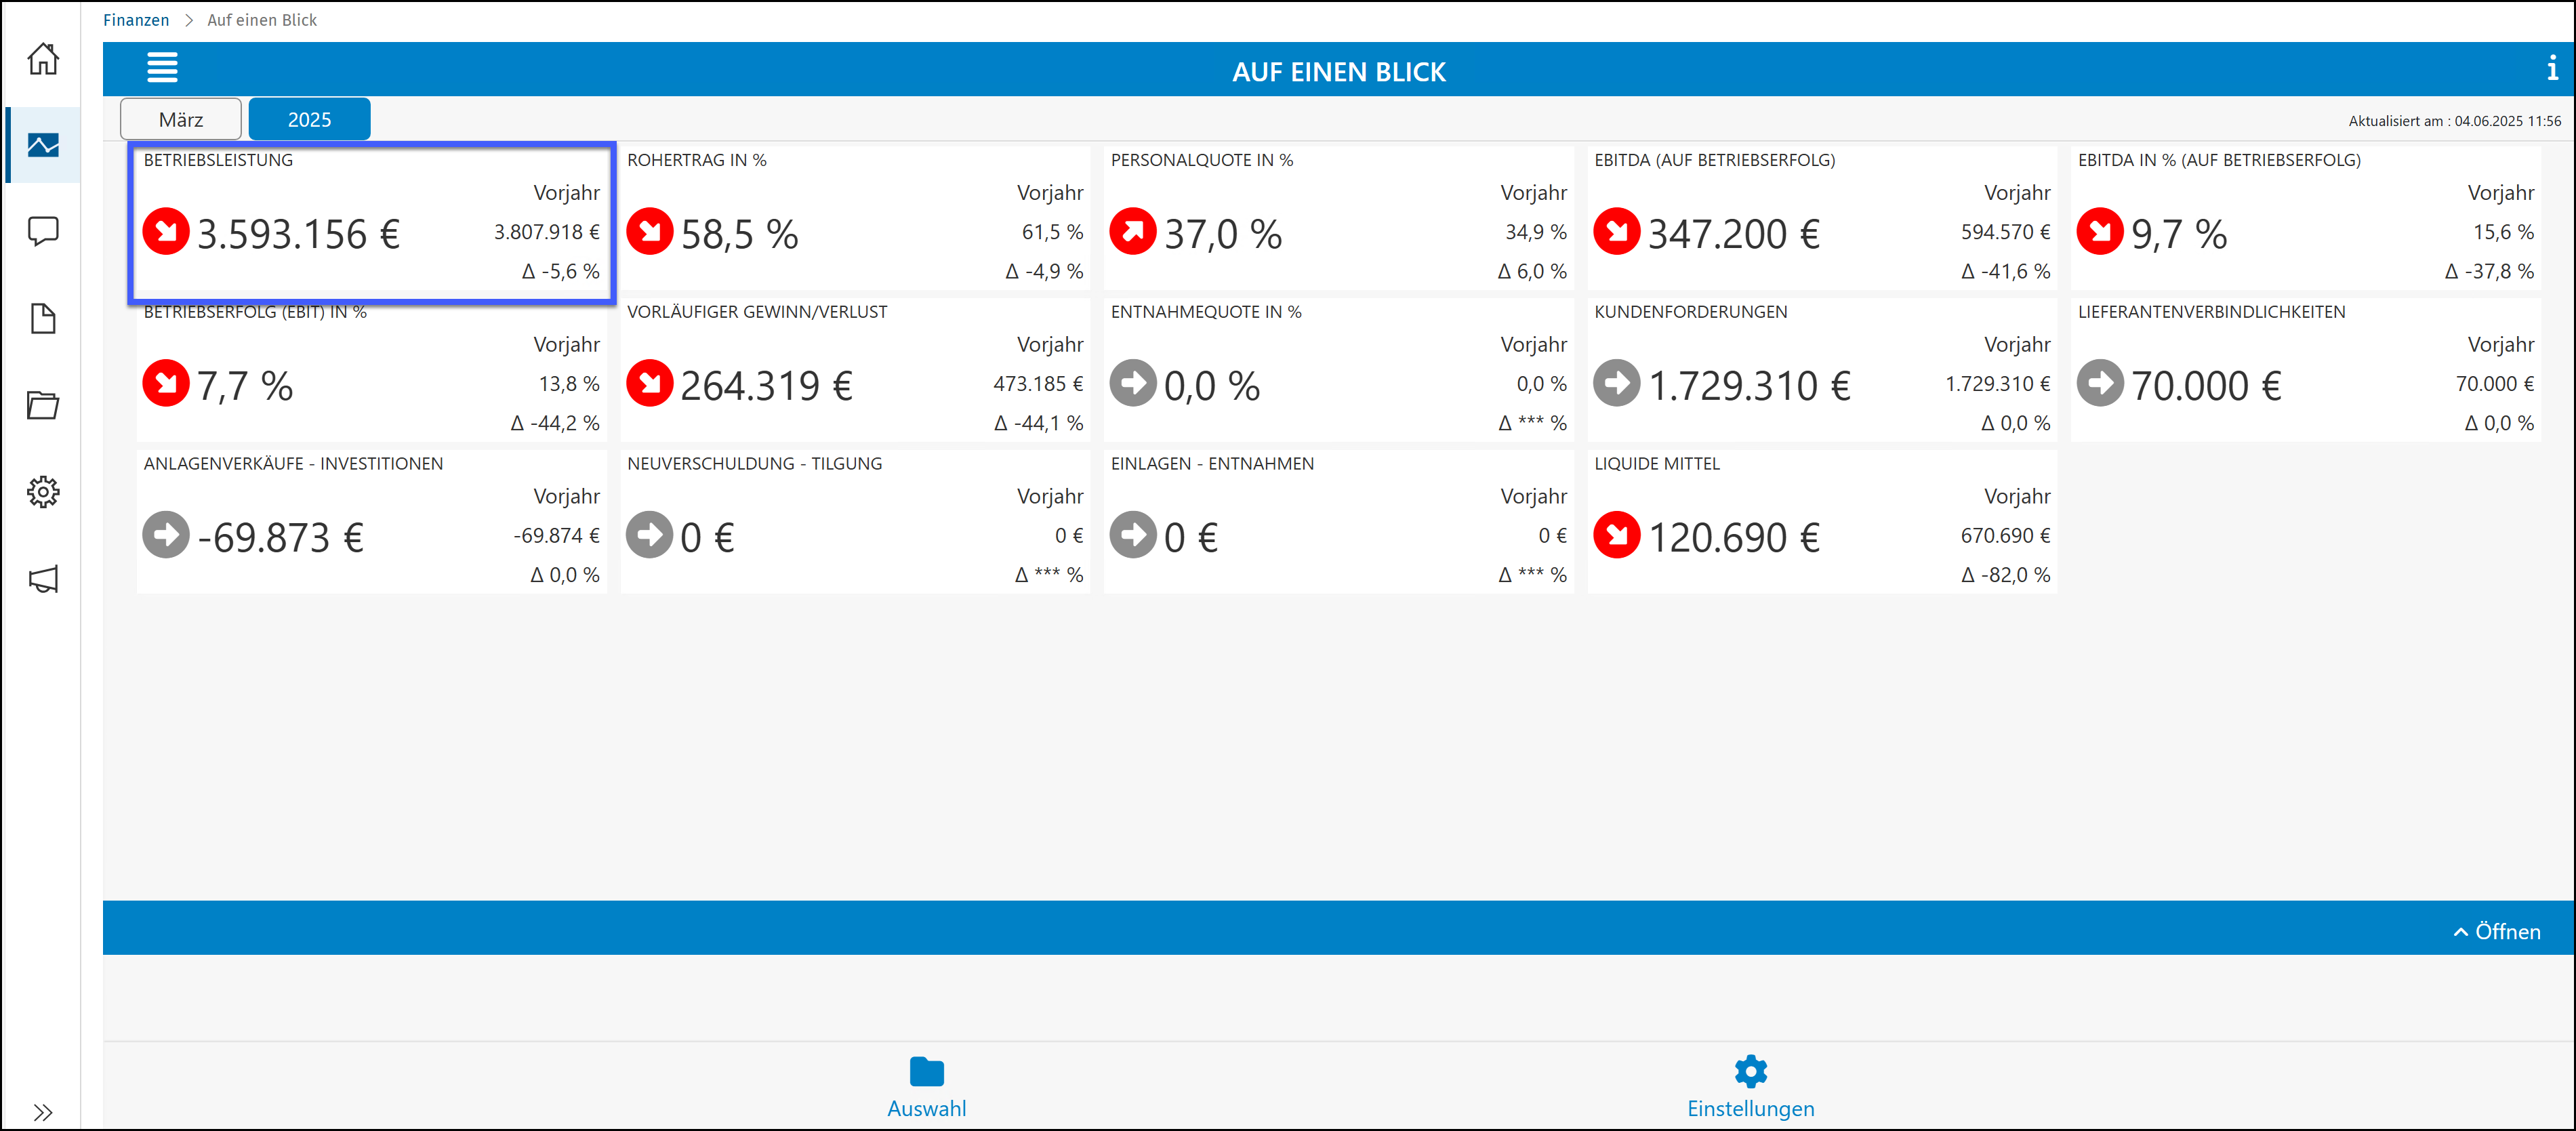Open the settings gear in the sidebar

(43, 492)
